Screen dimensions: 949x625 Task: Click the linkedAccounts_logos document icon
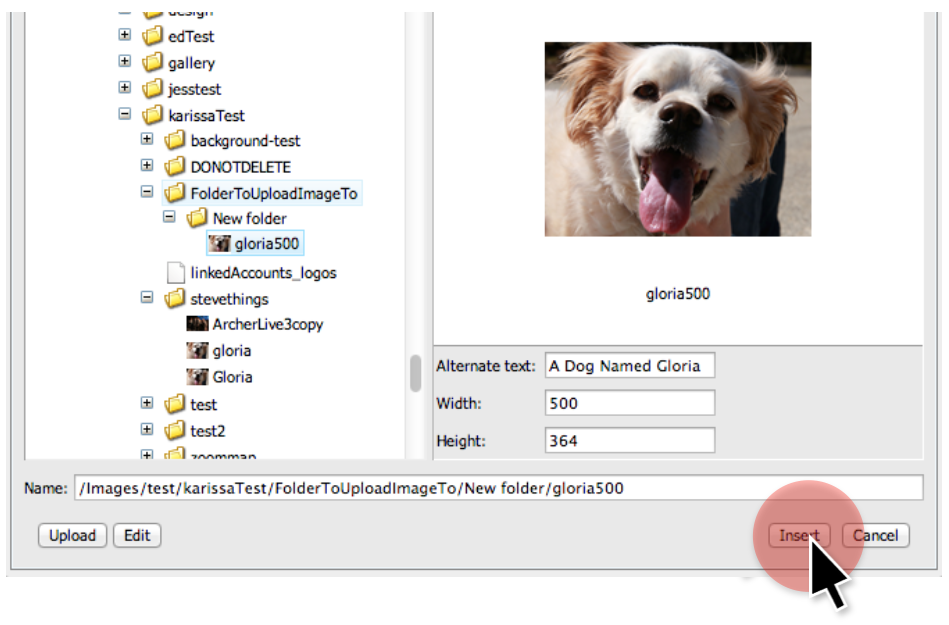coord(175,272)
